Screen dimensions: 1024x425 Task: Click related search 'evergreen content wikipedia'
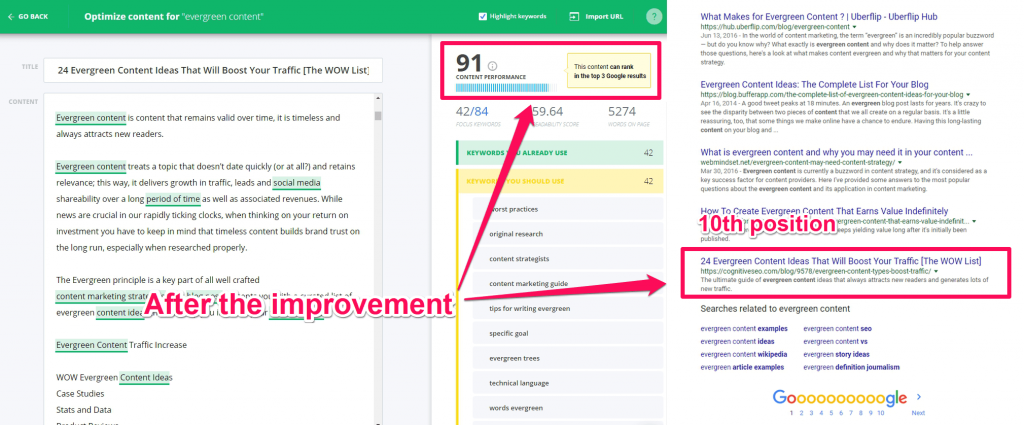click(x=743, y=354)
